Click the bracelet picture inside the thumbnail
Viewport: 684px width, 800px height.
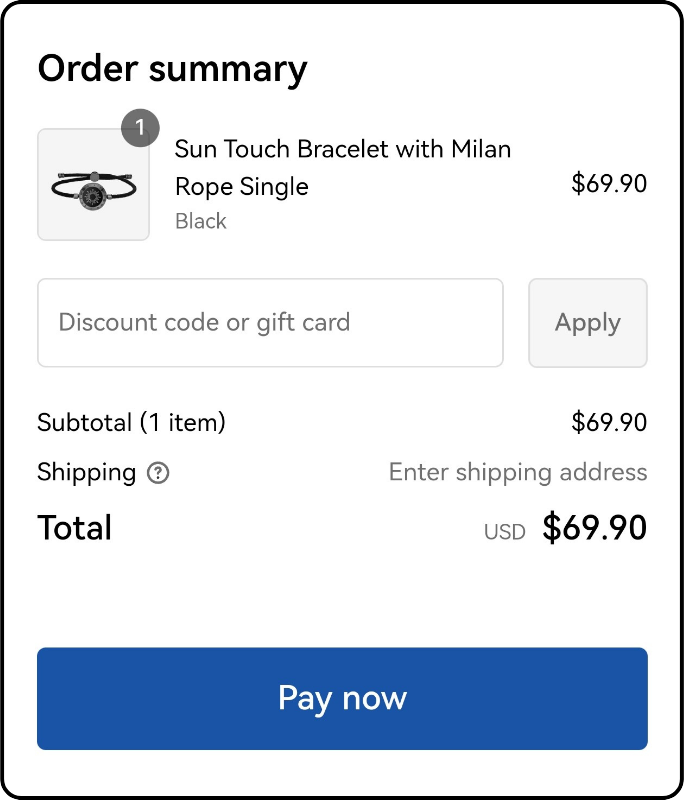click(93, 190)
